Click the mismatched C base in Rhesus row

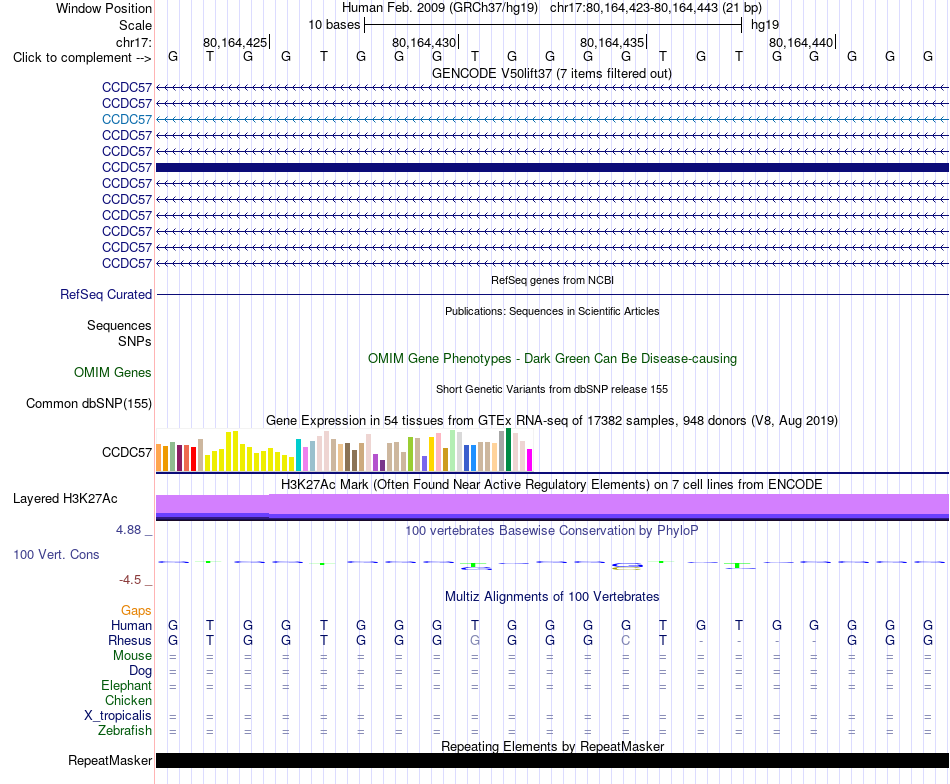[626, 640]
